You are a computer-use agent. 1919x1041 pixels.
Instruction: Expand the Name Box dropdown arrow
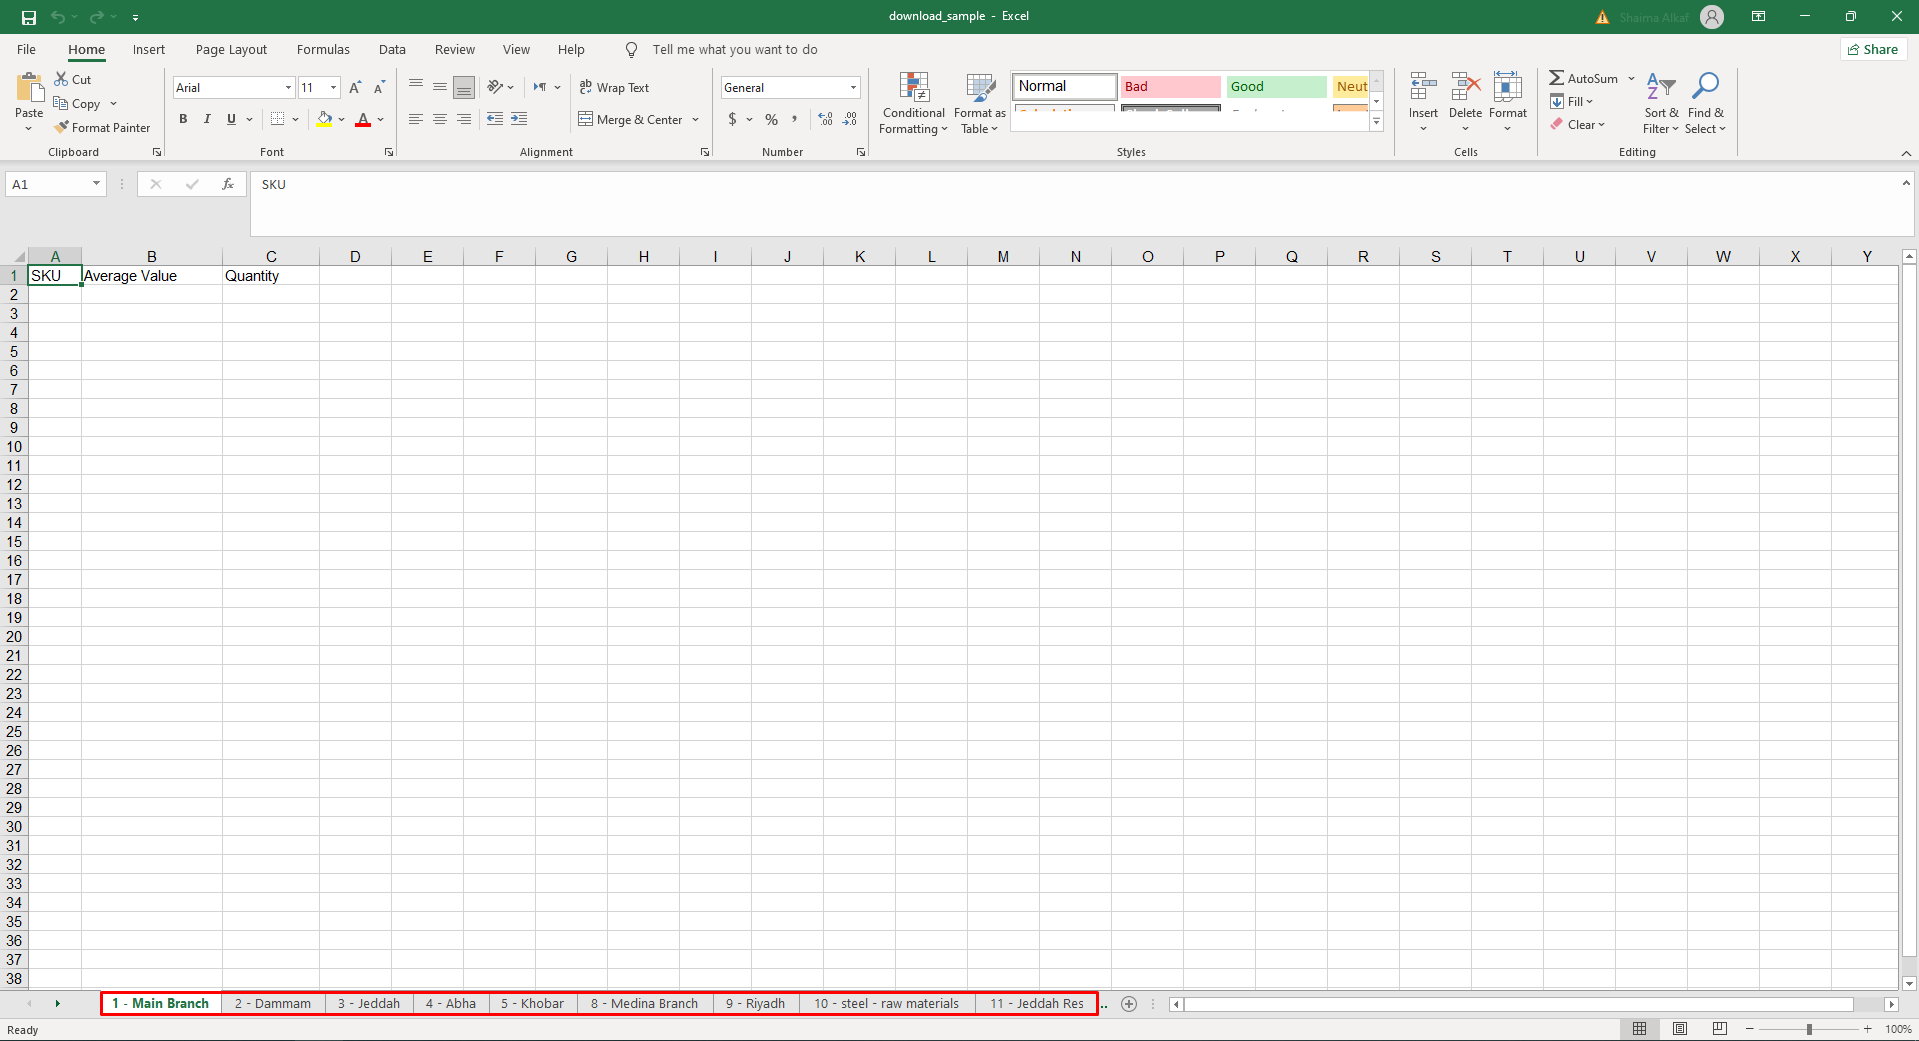point(96,184)
